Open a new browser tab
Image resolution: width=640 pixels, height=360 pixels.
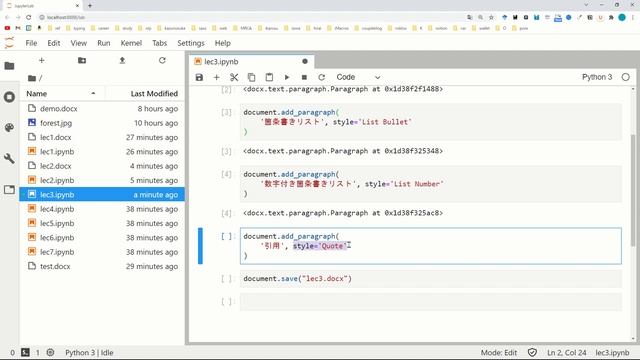click(x=90, y=6)
